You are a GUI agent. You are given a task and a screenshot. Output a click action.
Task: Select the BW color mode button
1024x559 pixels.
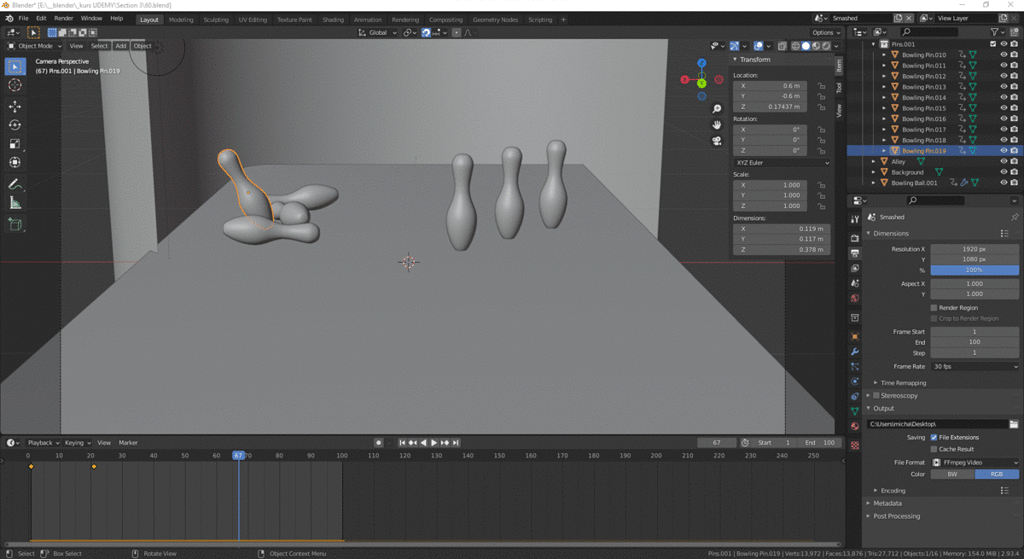point(952,474)
